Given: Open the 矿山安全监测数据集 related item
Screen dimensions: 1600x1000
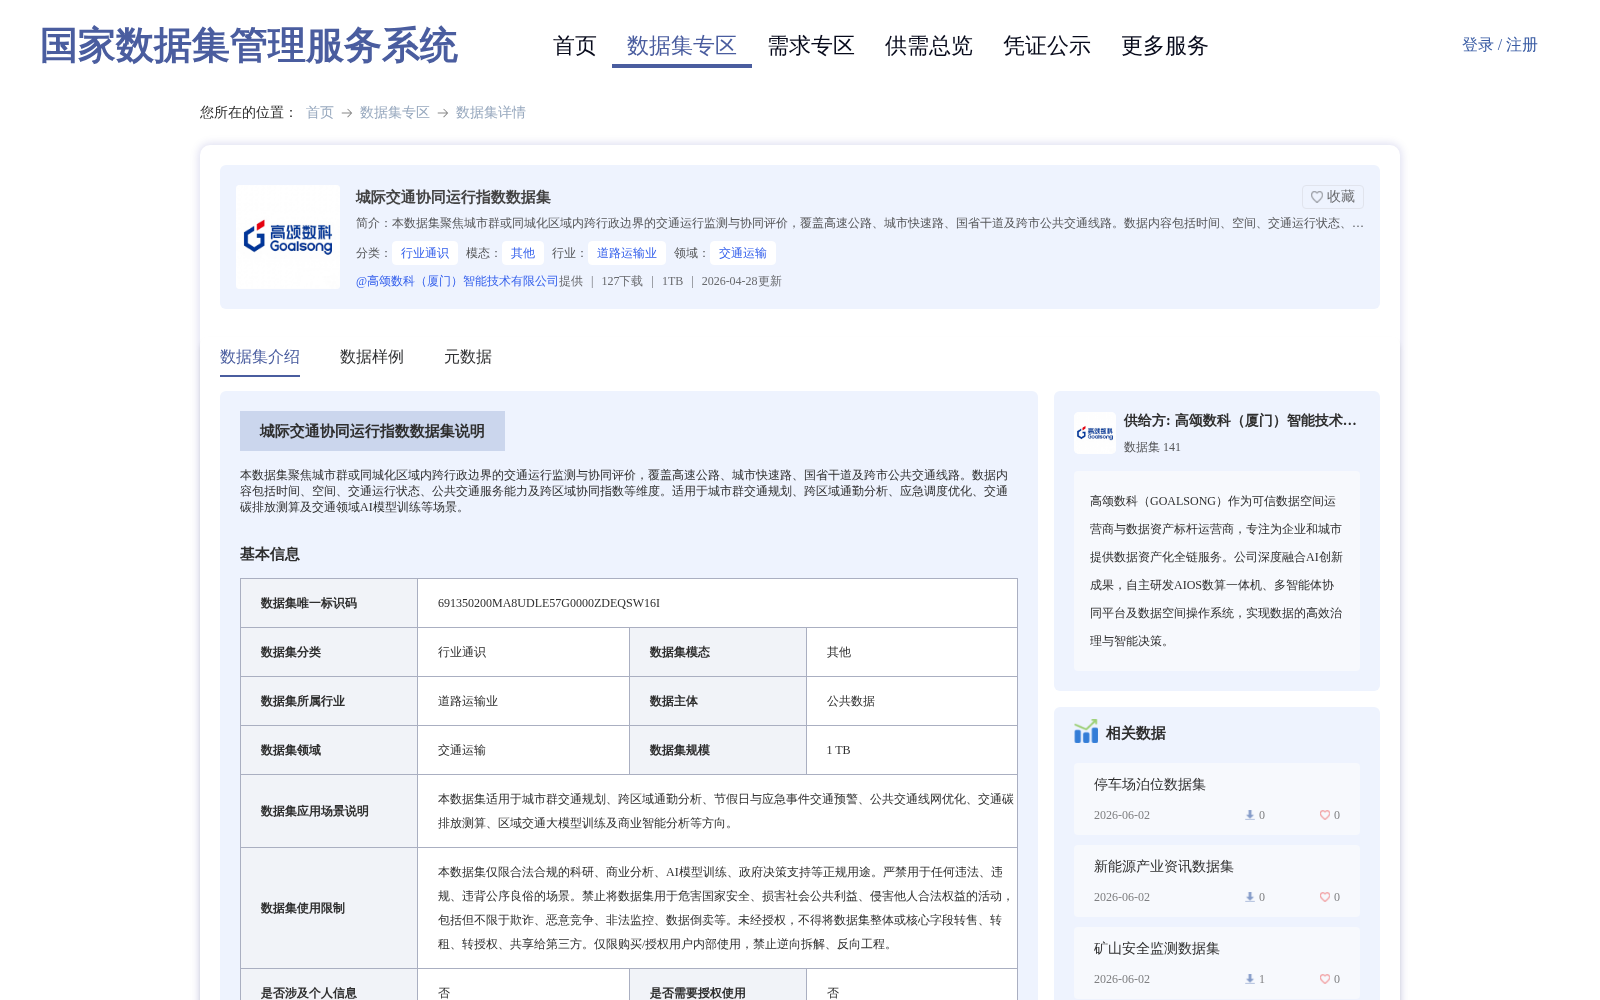Looking at the screenshot, I should [x=1157, y=949].
